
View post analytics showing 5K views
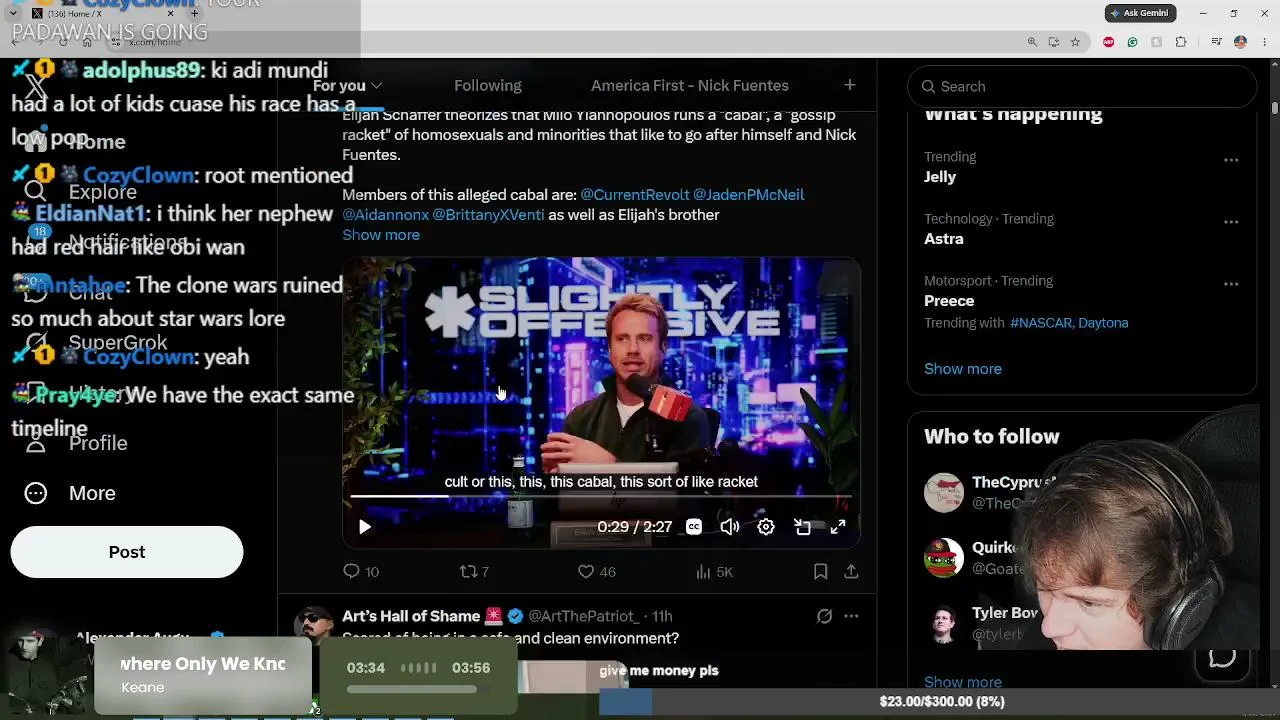pyautogui.click(x=714, y=572)
